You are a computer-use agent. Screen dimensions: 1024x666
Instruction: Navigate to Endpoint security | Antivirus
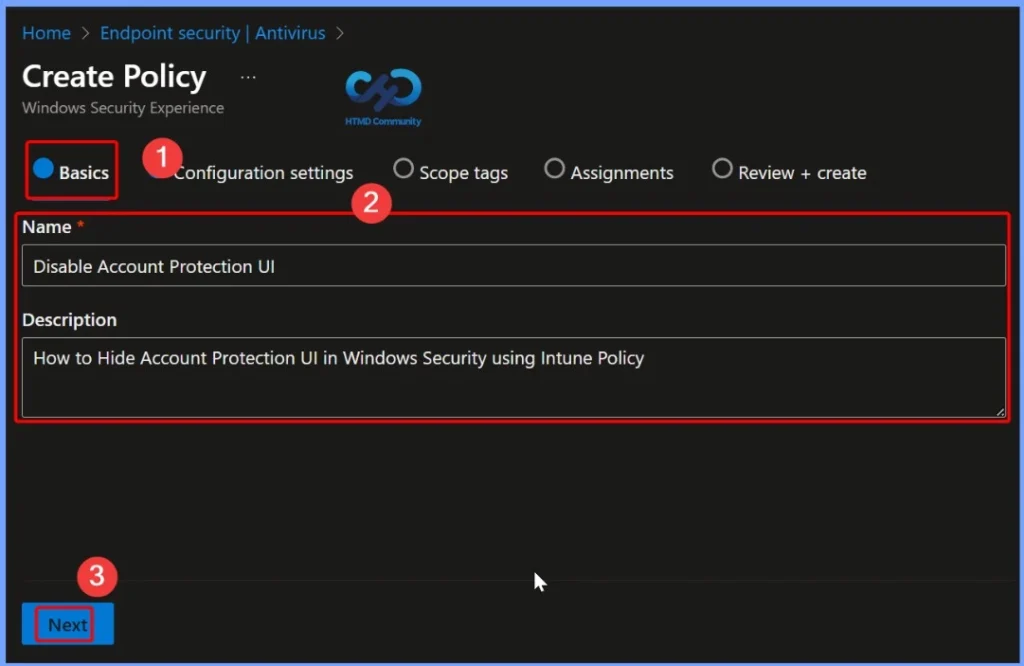(x=212, y=33)
